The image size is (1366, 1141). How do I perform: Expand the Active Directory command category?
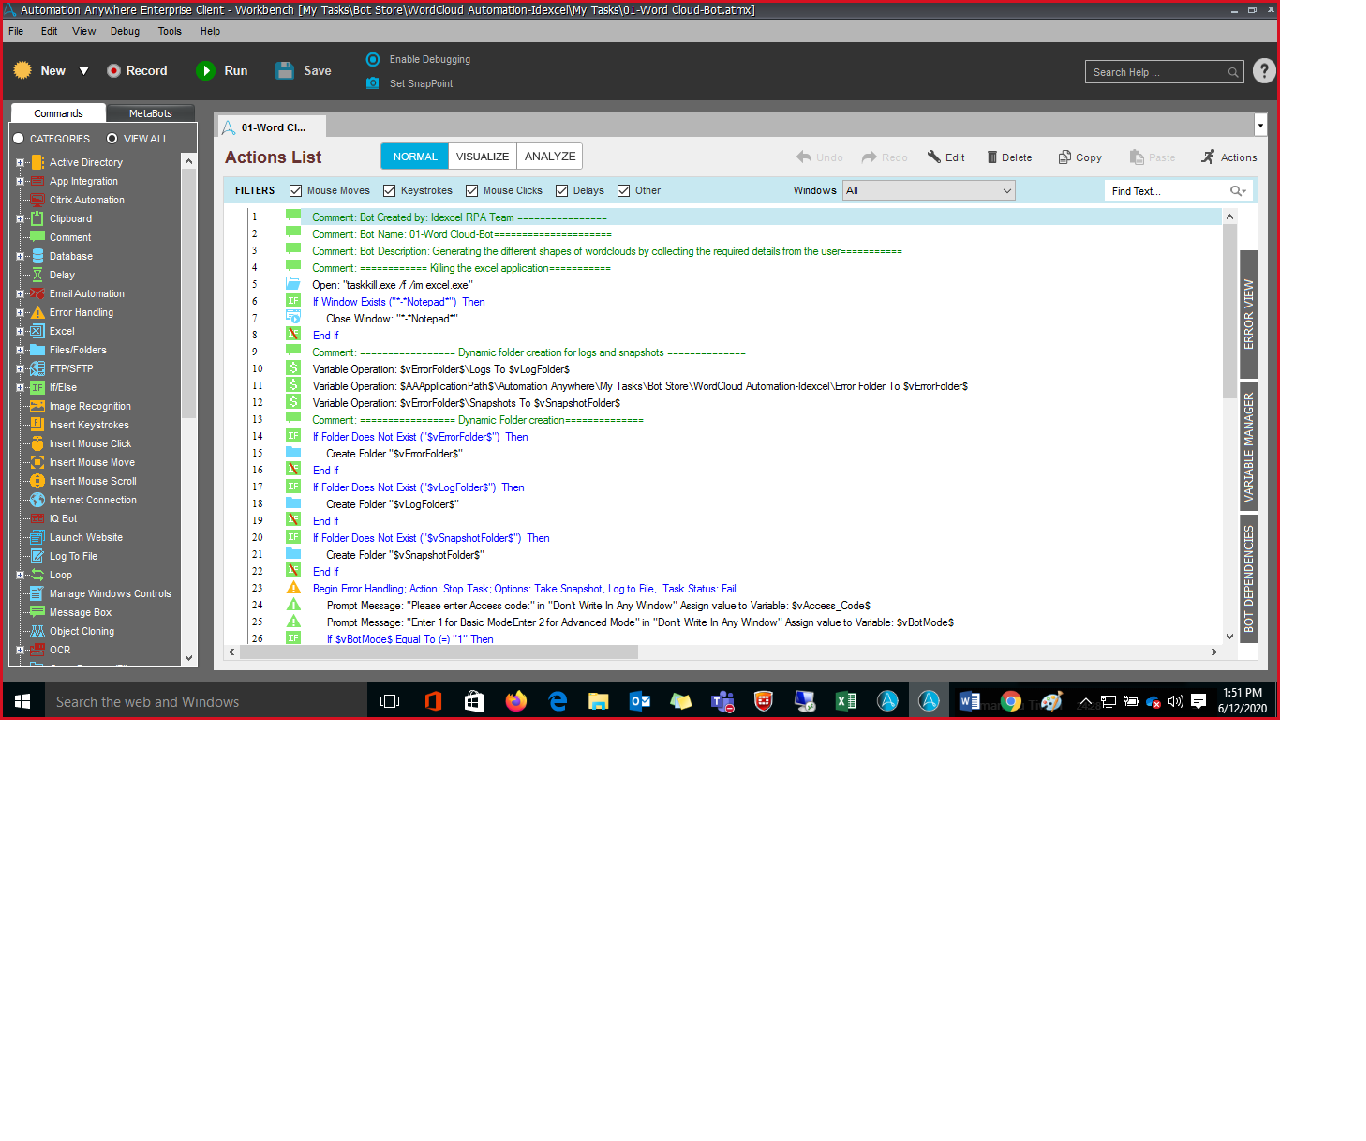pos(20,162)
